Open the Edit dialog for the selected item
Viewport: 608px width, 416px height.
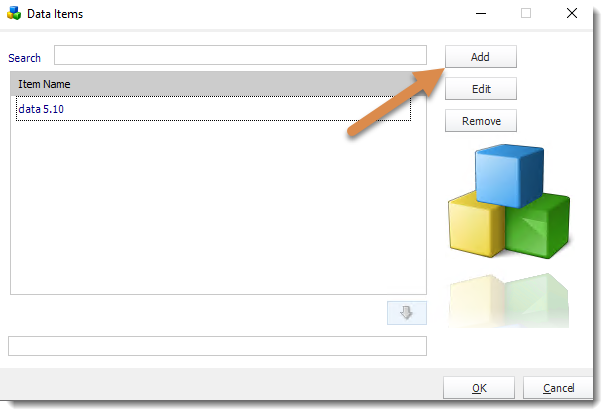coord(480,89)
